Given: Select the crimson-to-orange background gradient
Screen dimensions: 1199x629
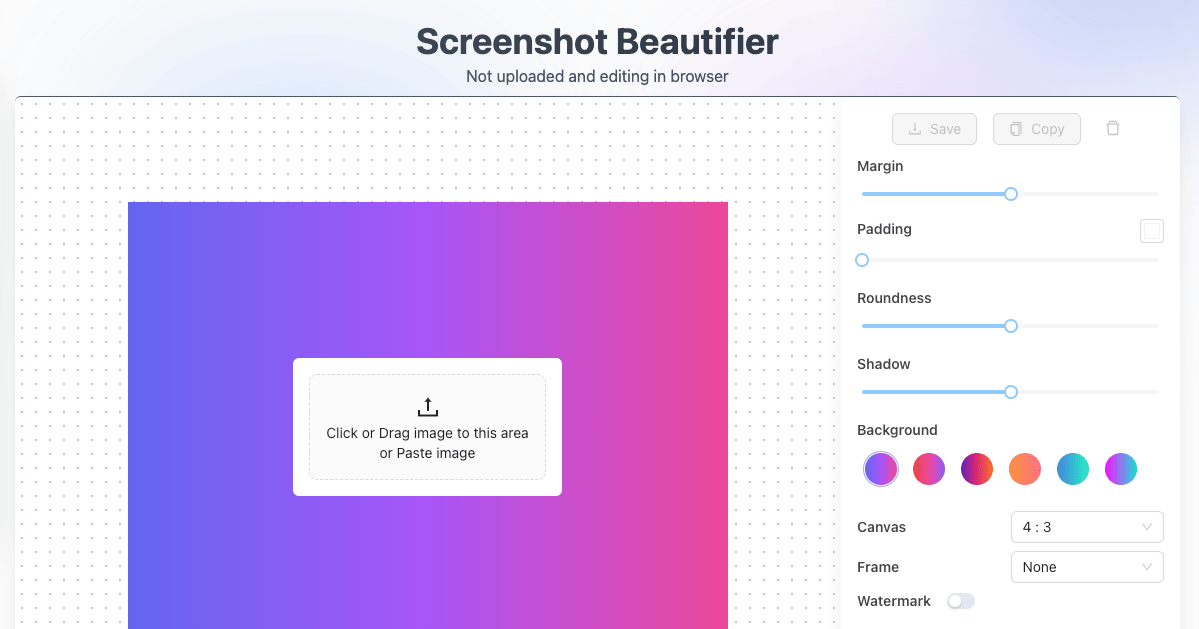Looking at the screenshot, I should [976, 468].
